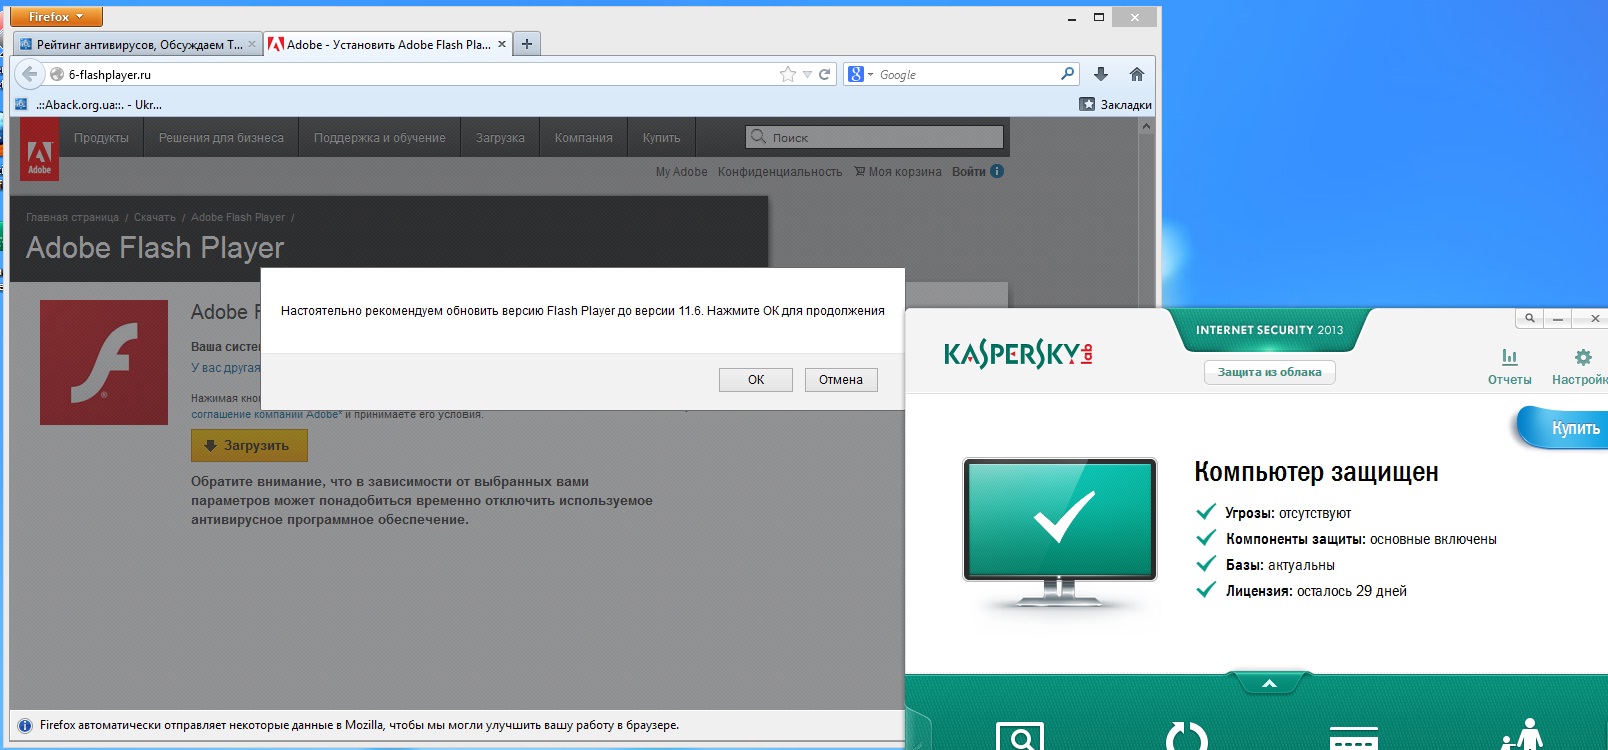This screenshot has width=1608, height=750.
Task: Close the Adobe Flash Player tab
Action: (502, 45)
